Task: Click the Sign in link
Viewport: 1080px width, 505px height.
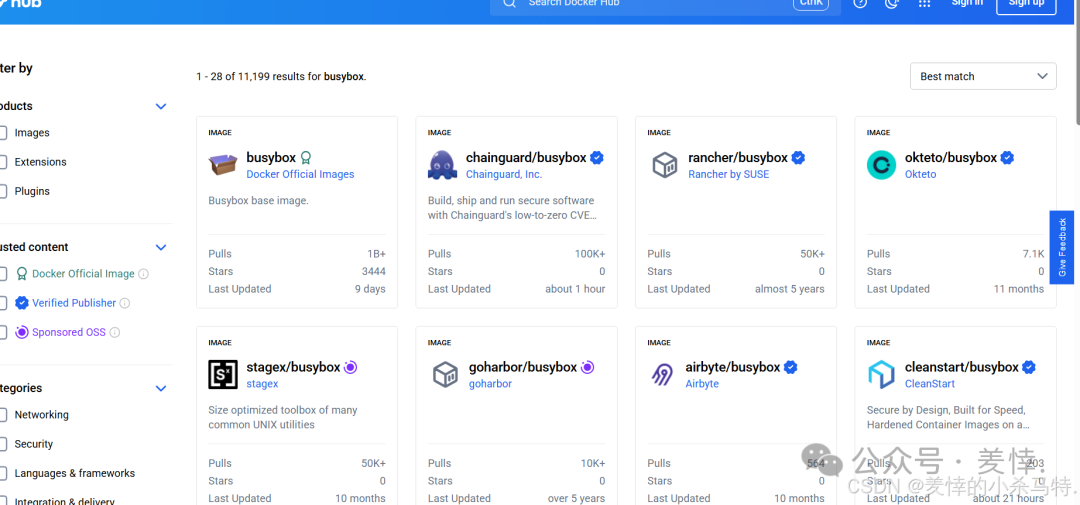Action: pos(967,3)
